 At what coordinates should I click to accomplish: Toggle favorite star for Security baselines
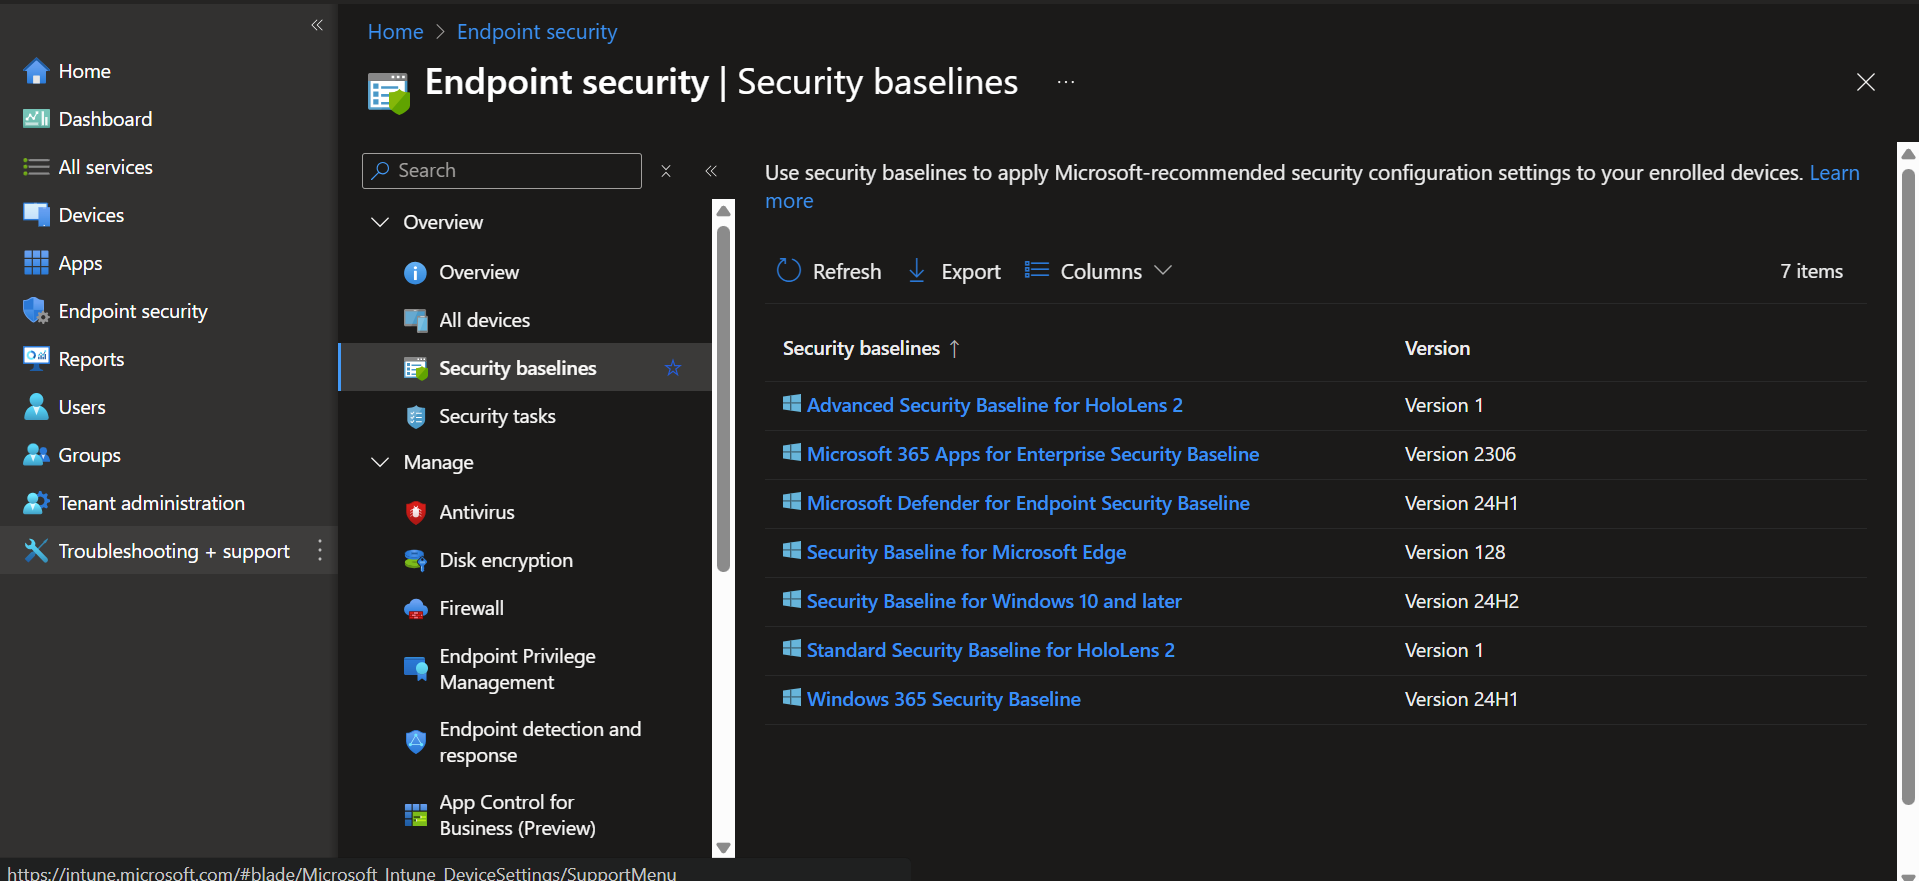(673, 368)
